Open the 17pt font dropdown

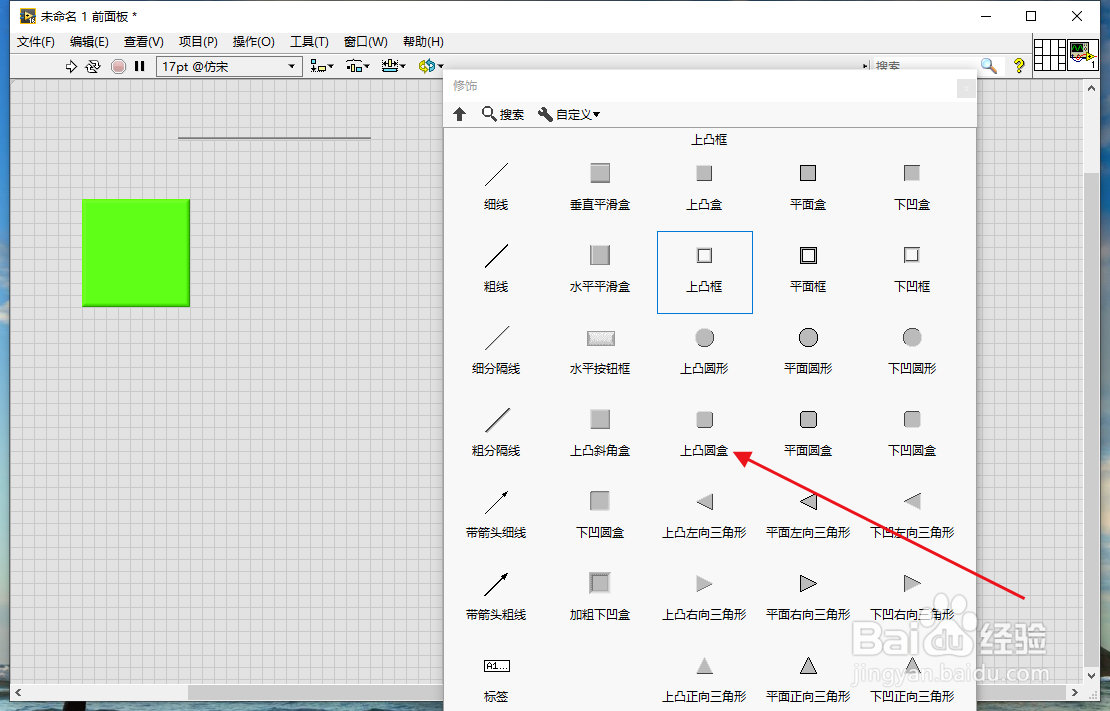click(229, 67)
